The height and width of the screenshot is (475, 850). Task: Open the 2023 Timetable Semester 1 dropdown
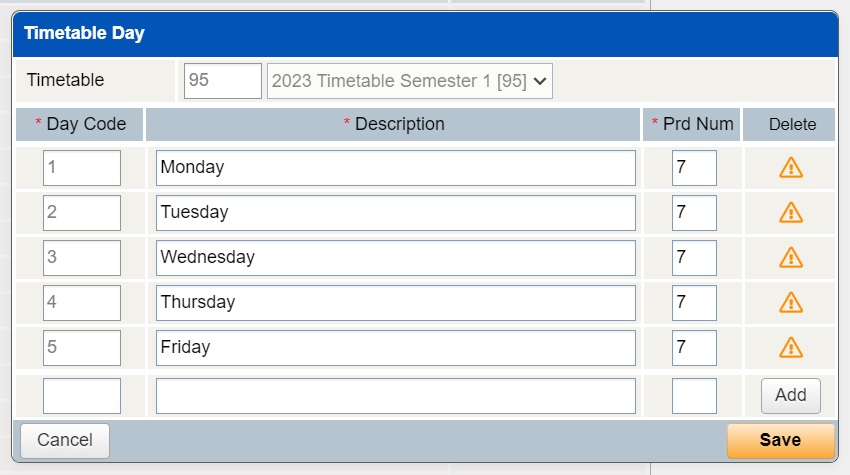(x=409, y=81)
